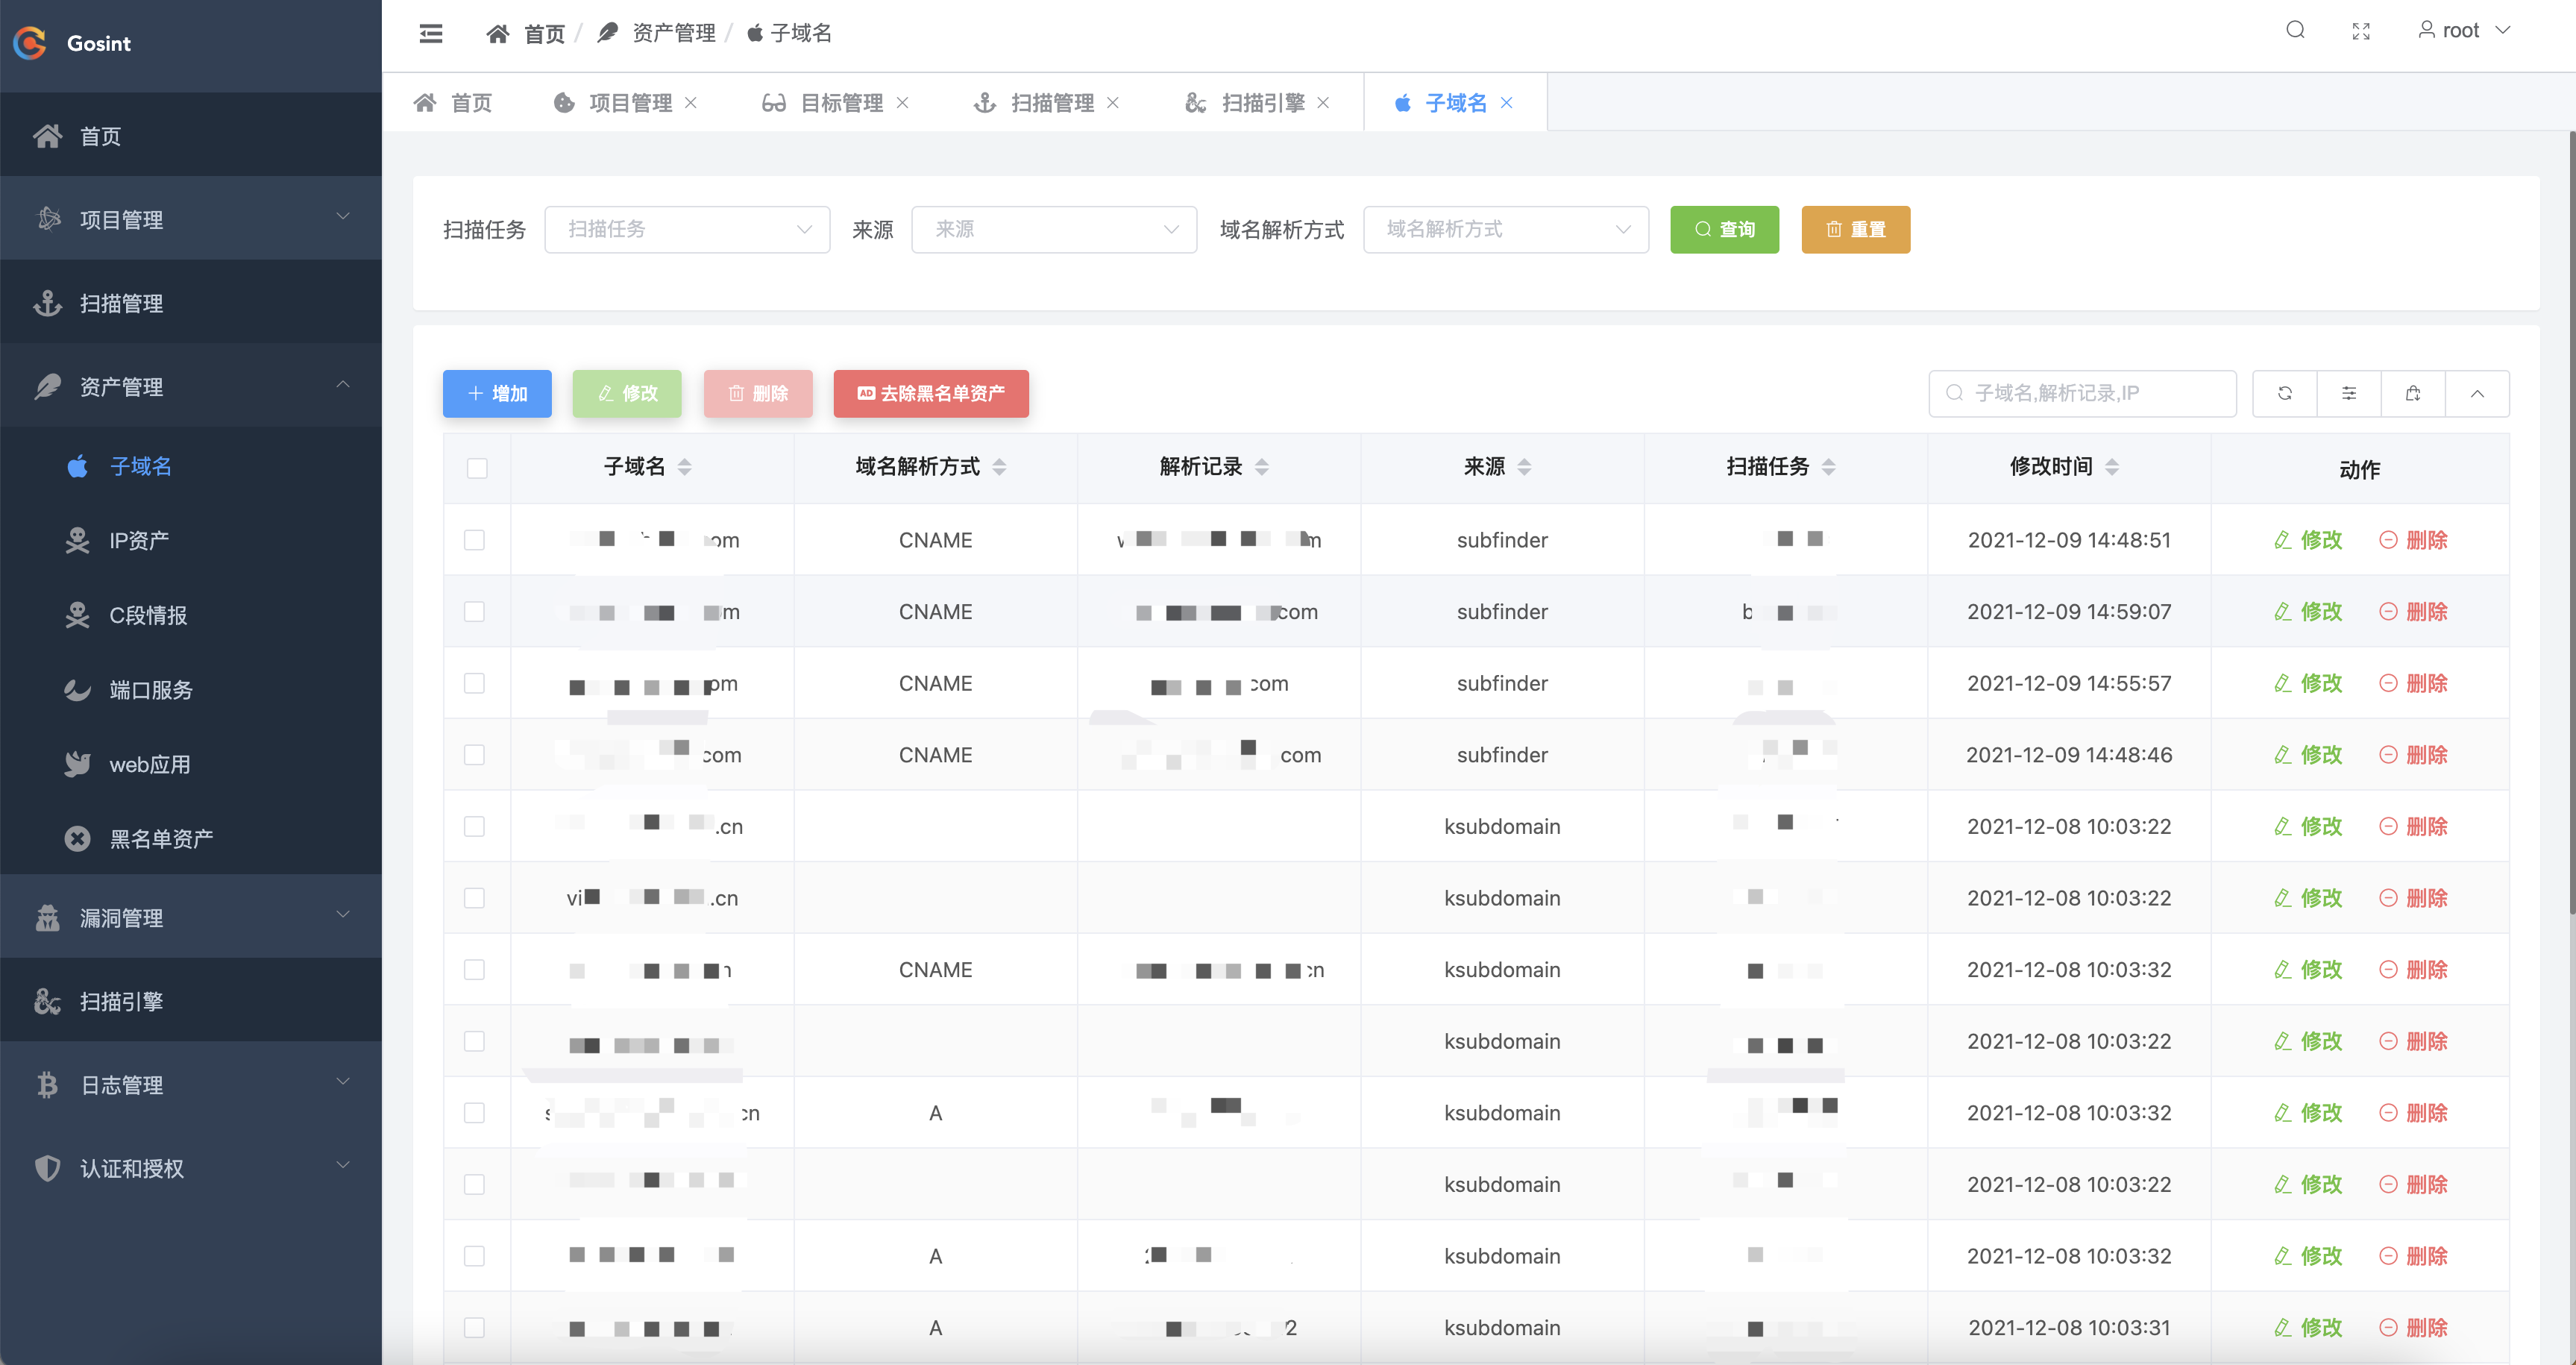Viewport: 2576px width, 1365px height.
Task: Click the header search magnifier icon
Action: click(x=2295, y=30)
